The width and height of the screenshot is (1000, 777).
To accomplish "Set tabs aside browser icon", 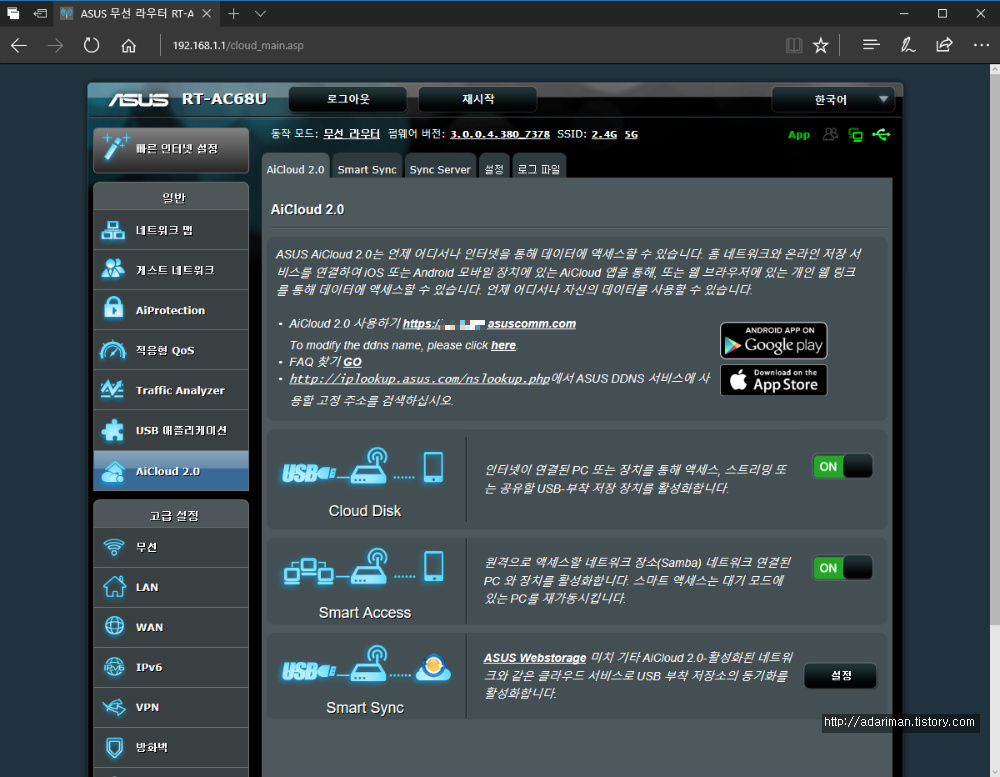I will point(40,13).
